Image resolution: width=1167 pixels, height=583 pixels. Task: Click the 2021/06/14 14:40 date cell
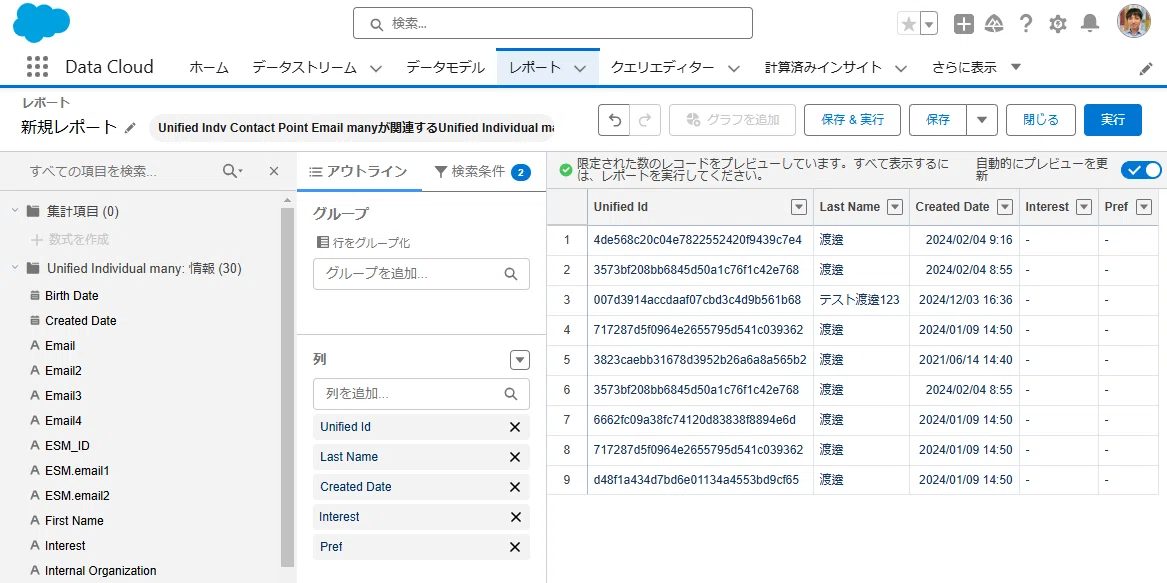(x=965, y=360)
